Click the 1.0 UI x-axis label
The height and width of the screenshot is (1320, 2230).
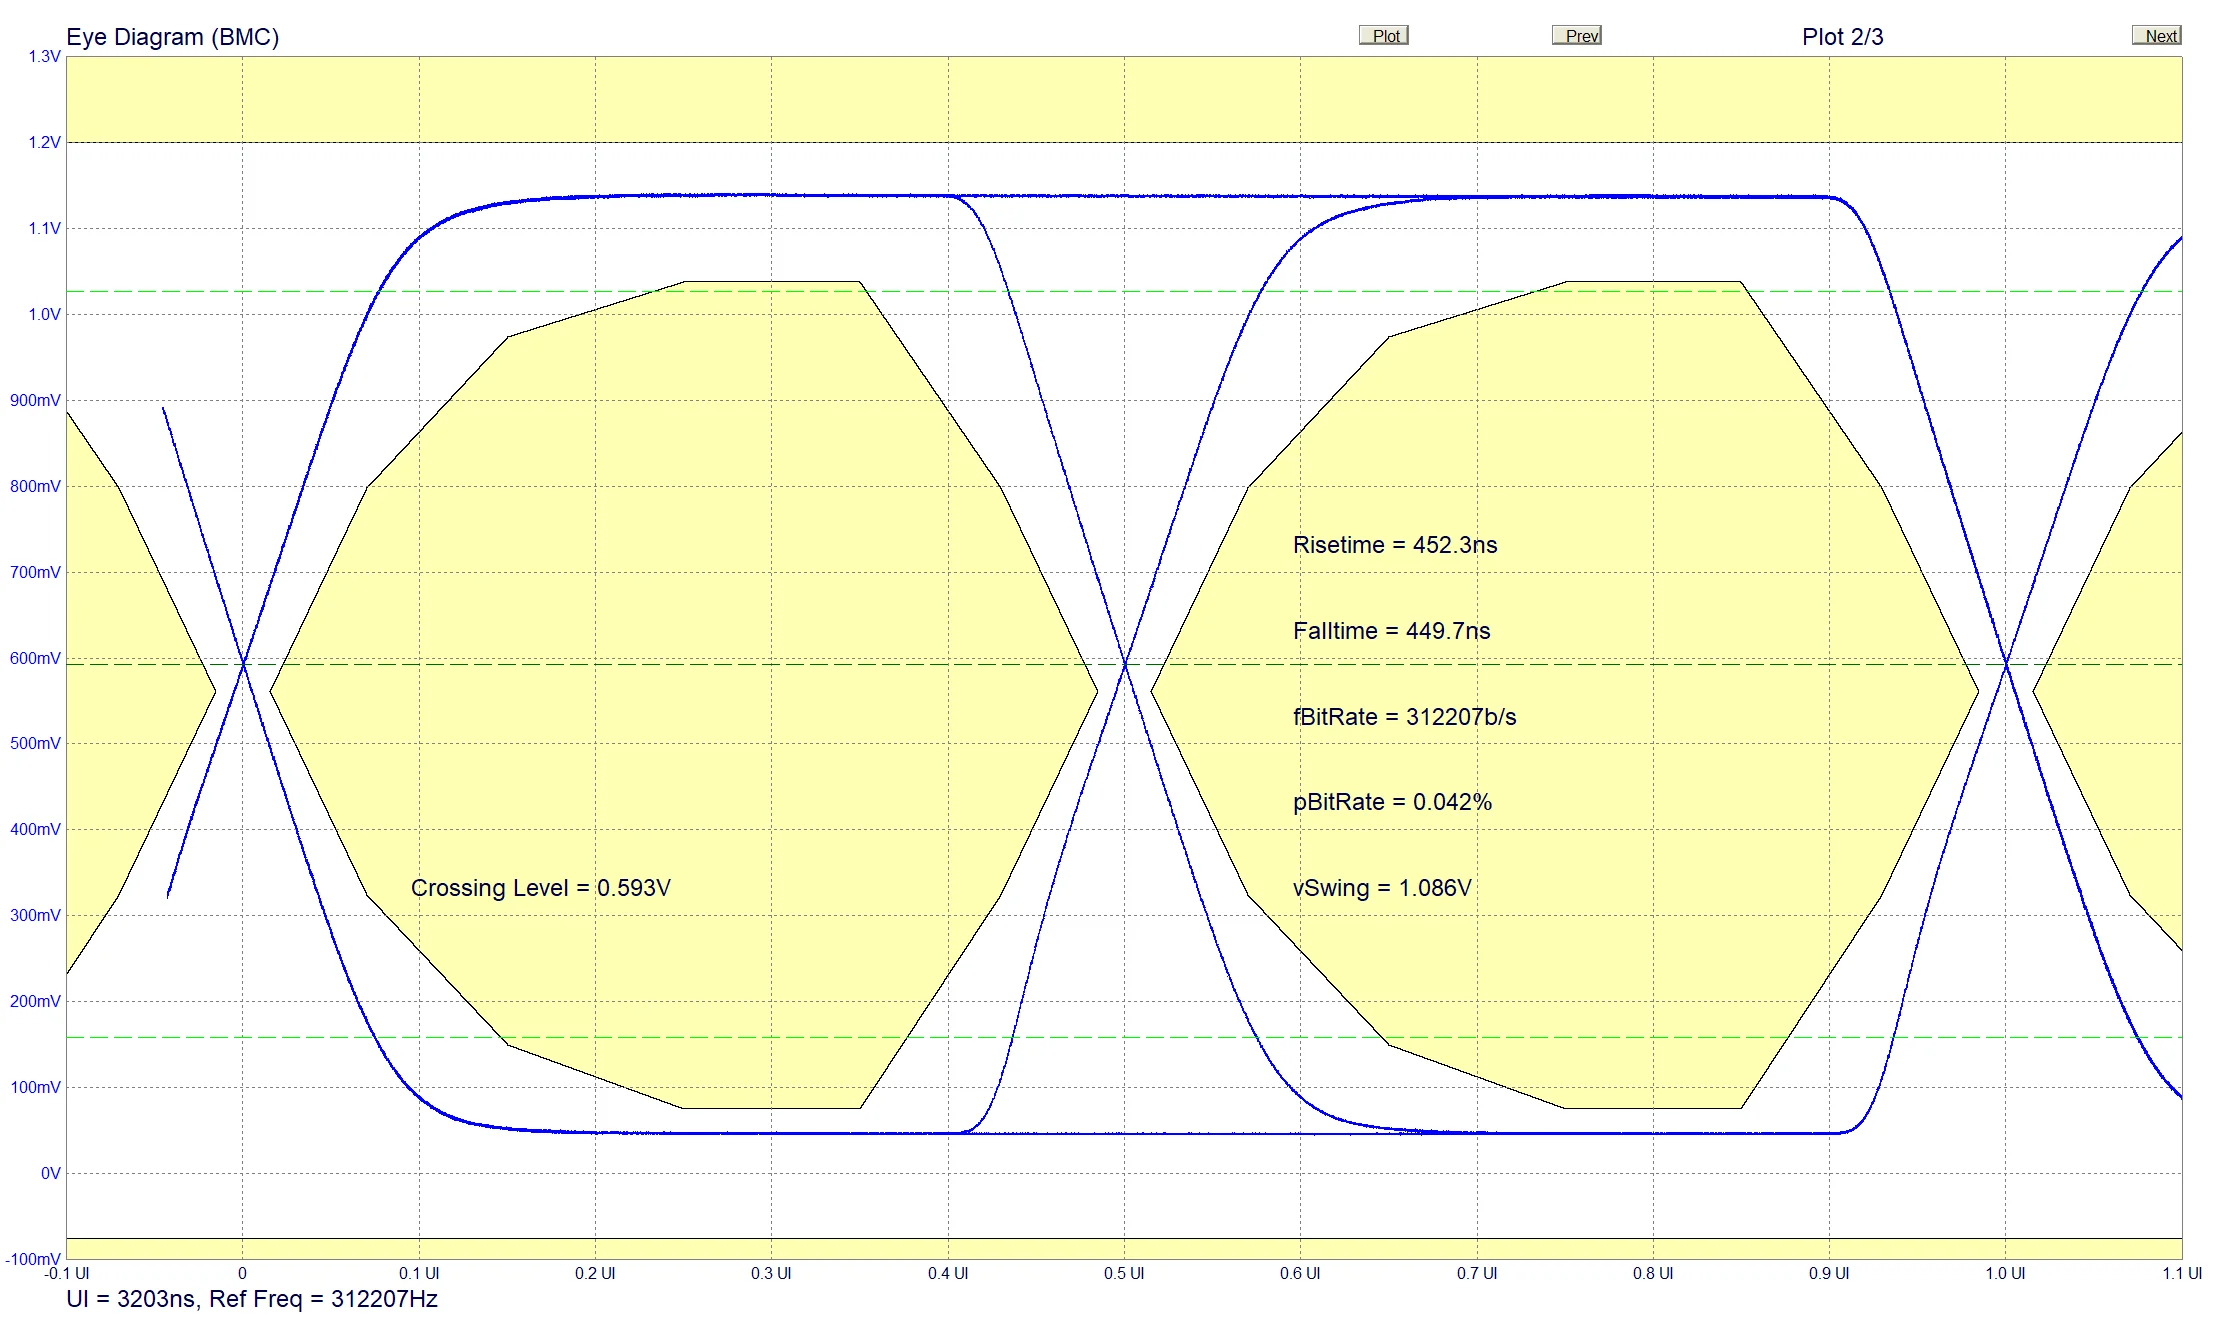tap(2005, 1273)
